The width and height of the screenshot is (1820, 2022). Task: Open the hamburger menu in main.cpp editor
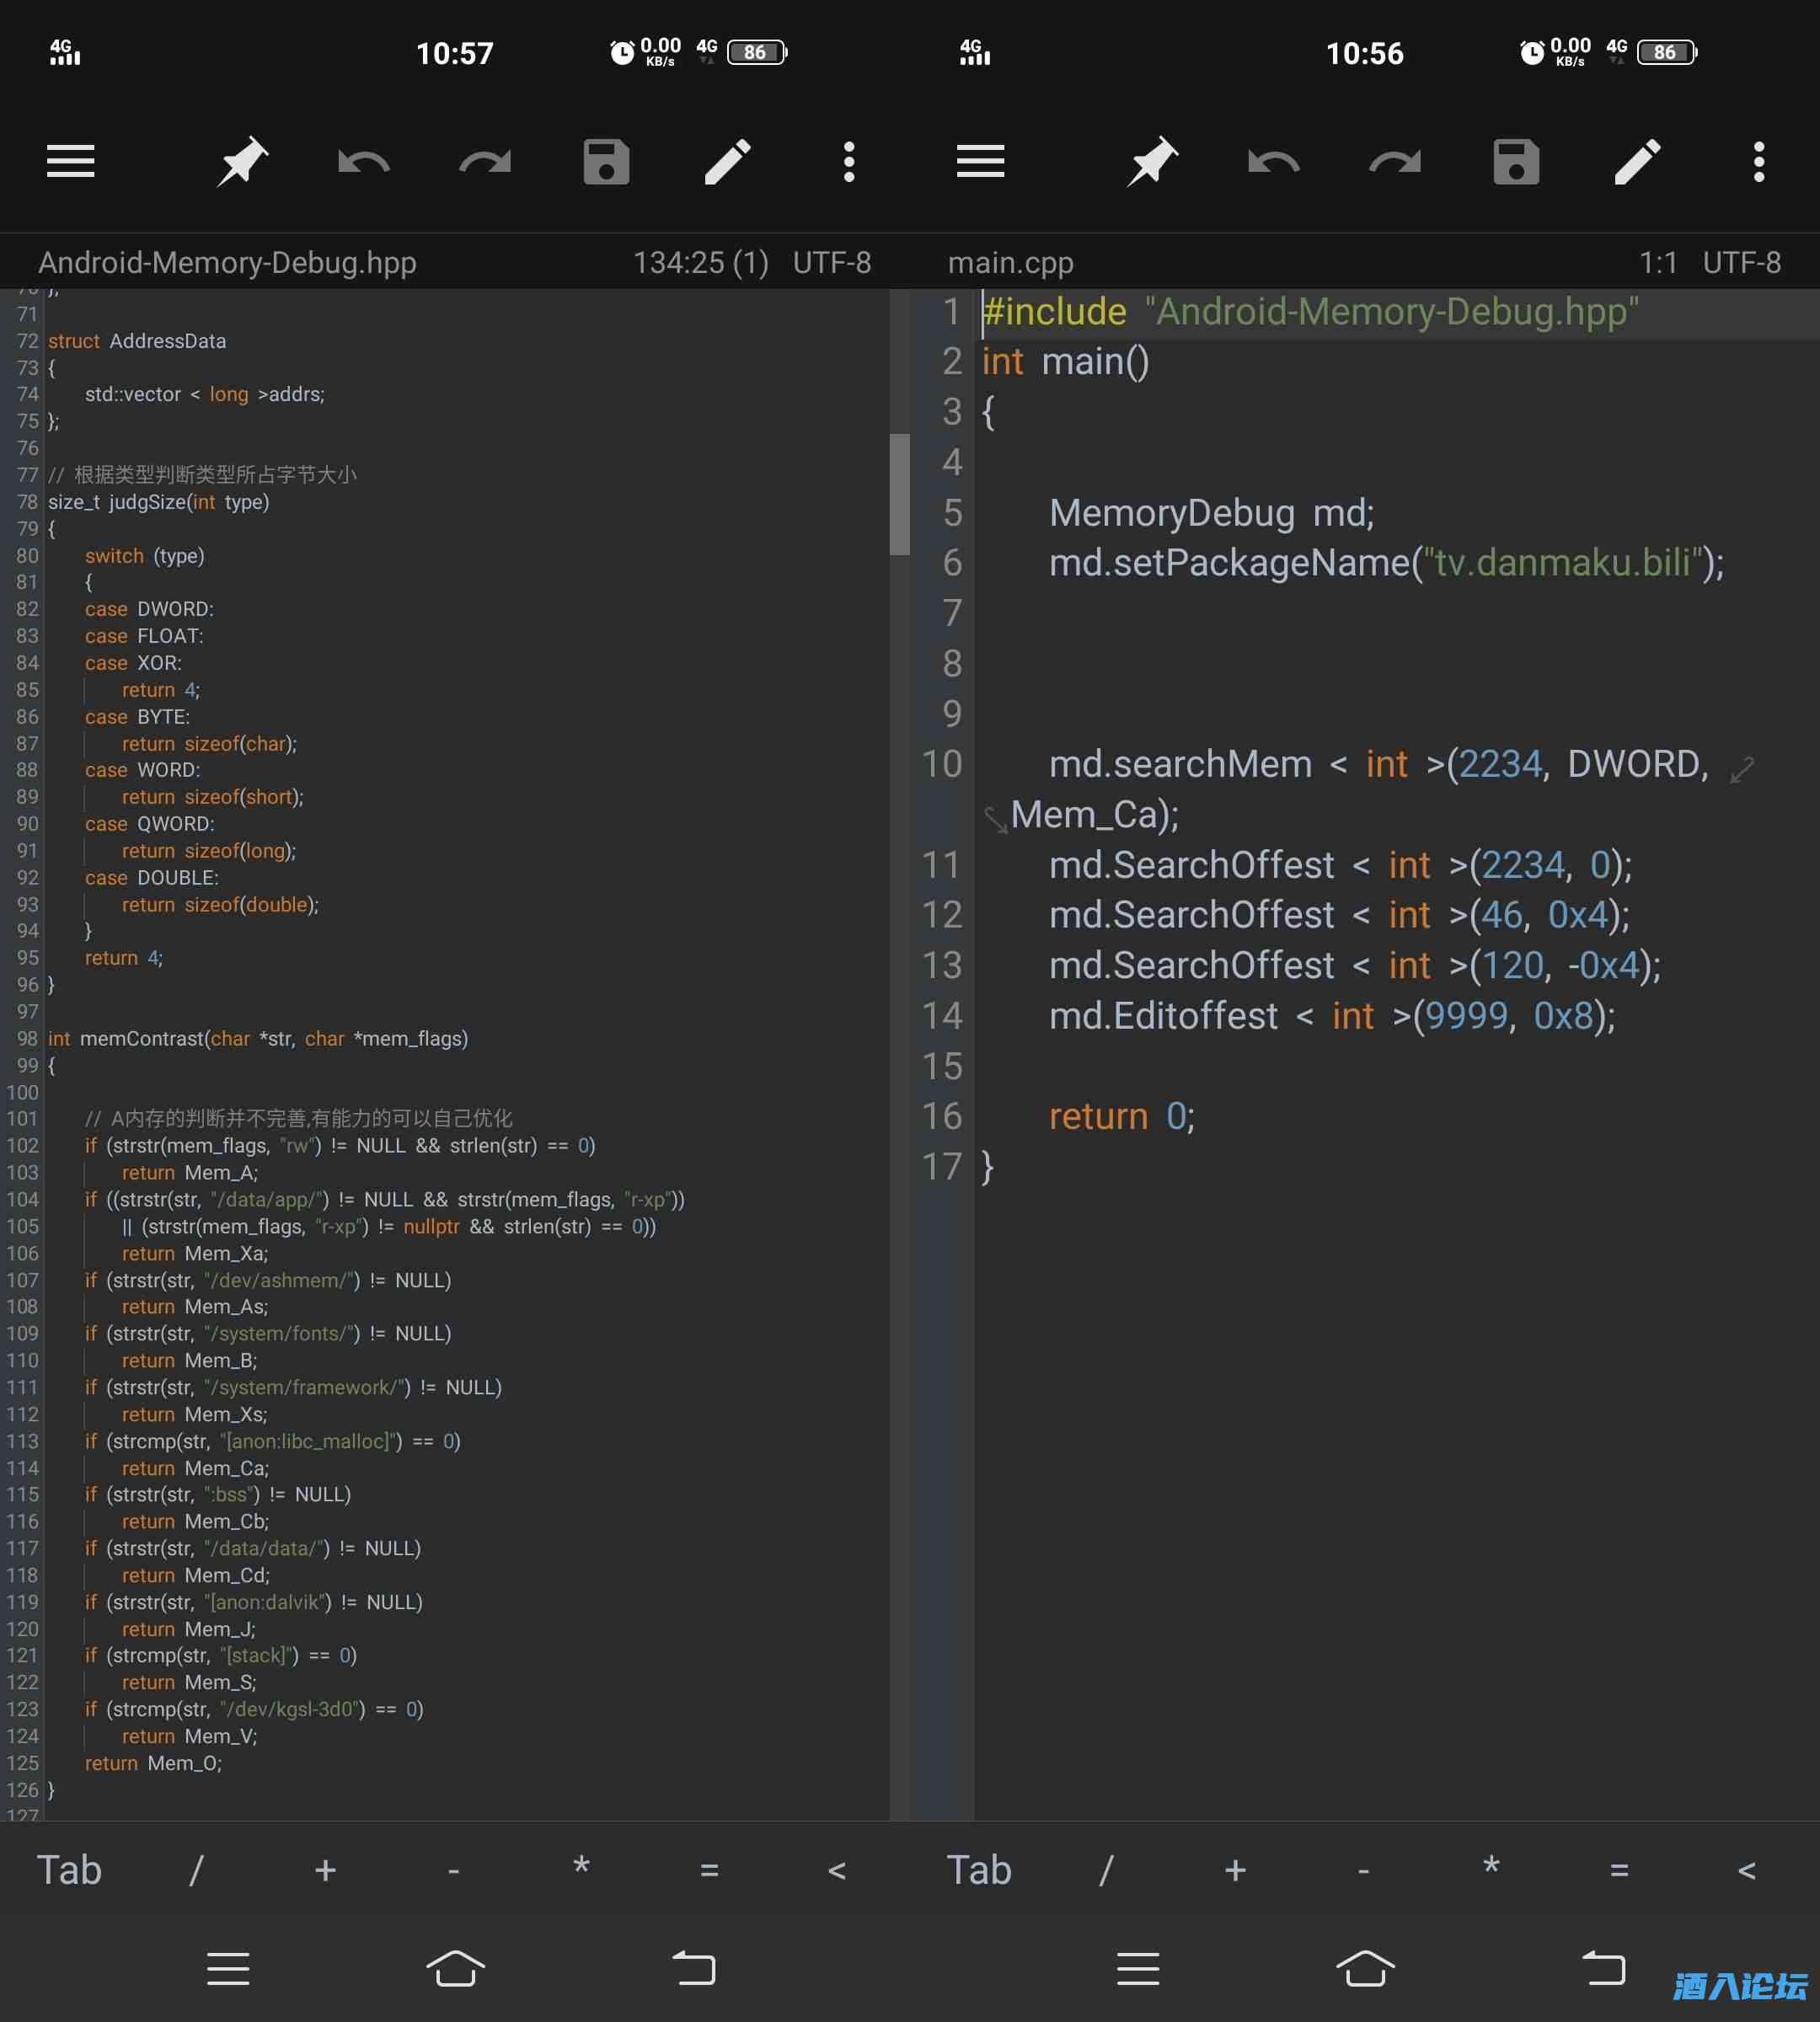pos(980,161)
